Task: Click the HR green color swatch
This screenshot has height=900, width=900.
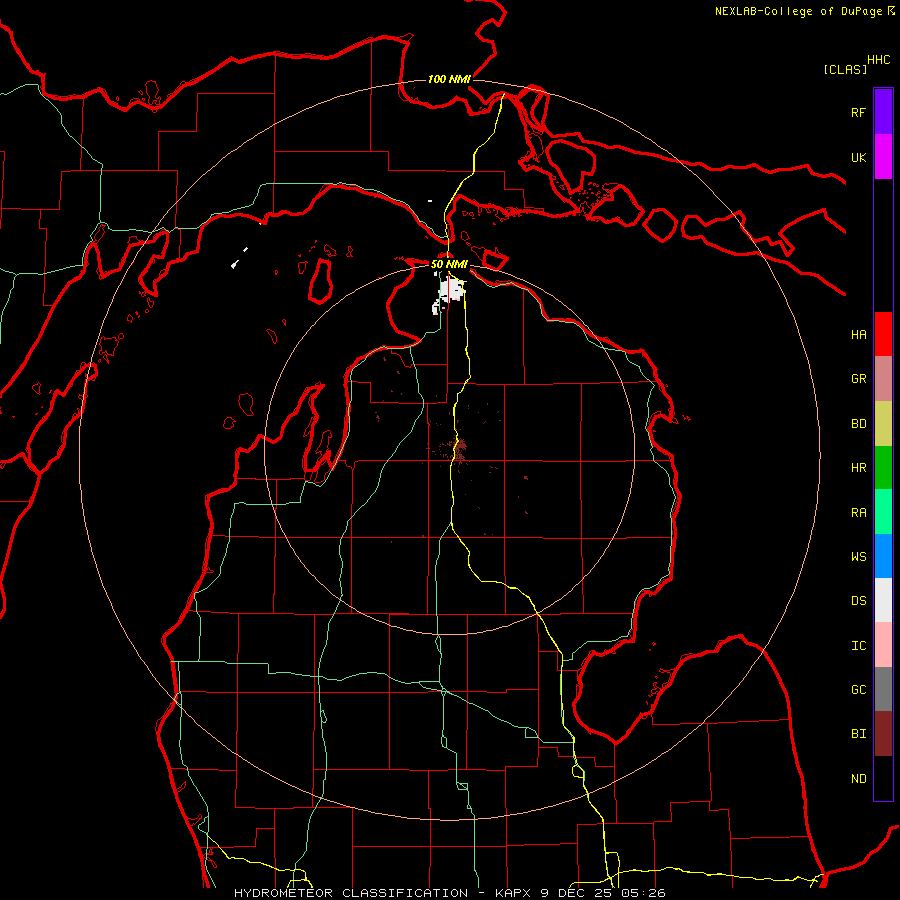Action: (x=883, y=468)
